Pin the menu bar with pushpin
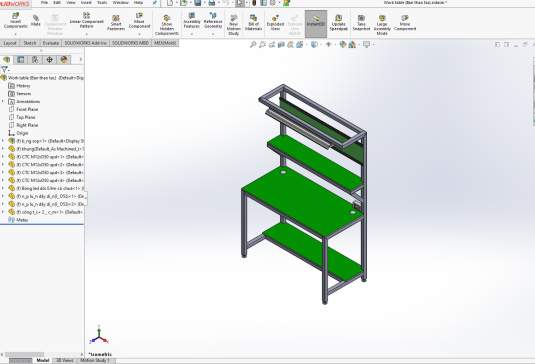 click(x=155, y=3)
